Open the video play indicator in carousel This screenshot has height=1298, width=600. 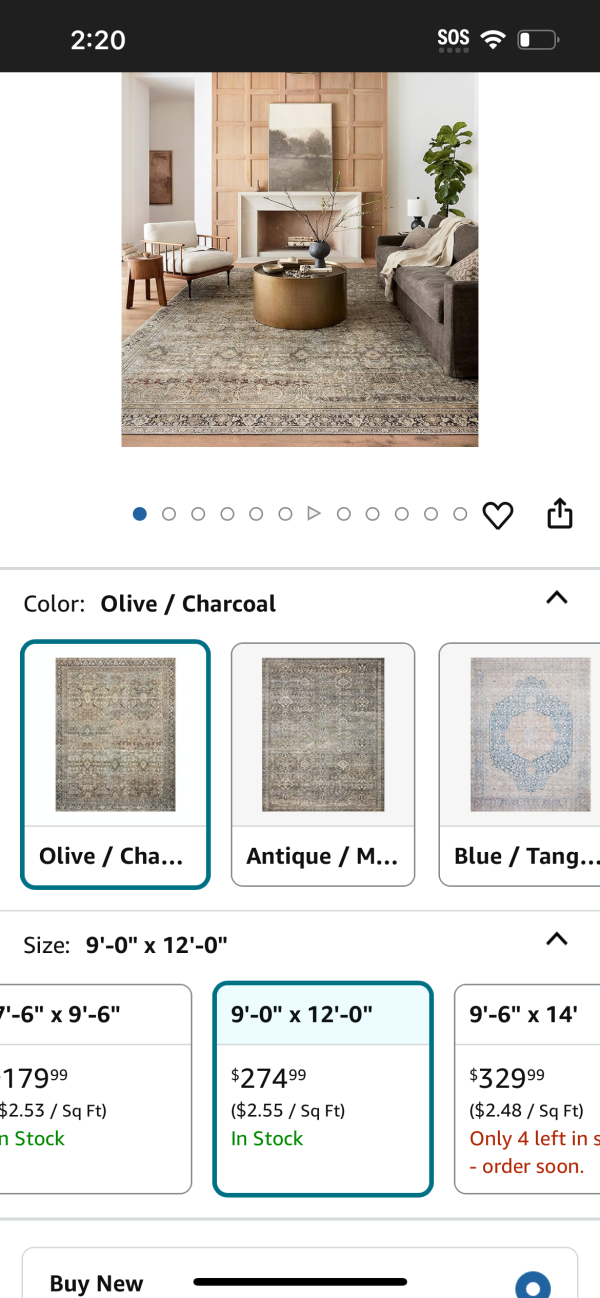click(x=314, y=514)
